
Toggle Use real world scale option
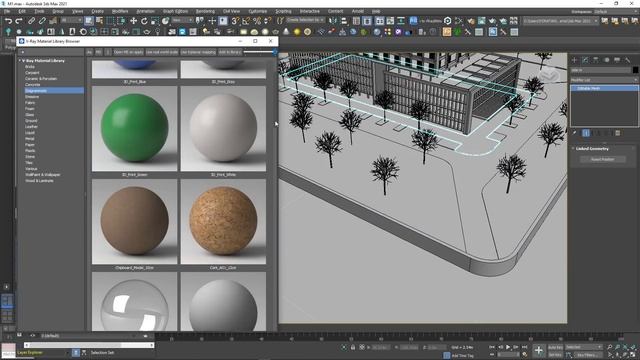(162, 52)
